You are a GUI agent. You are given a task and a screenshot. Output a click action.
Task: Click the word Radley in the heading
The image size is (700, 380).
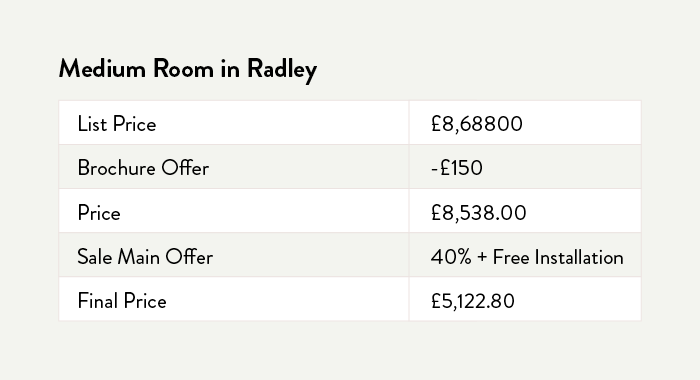pos(282,70)
